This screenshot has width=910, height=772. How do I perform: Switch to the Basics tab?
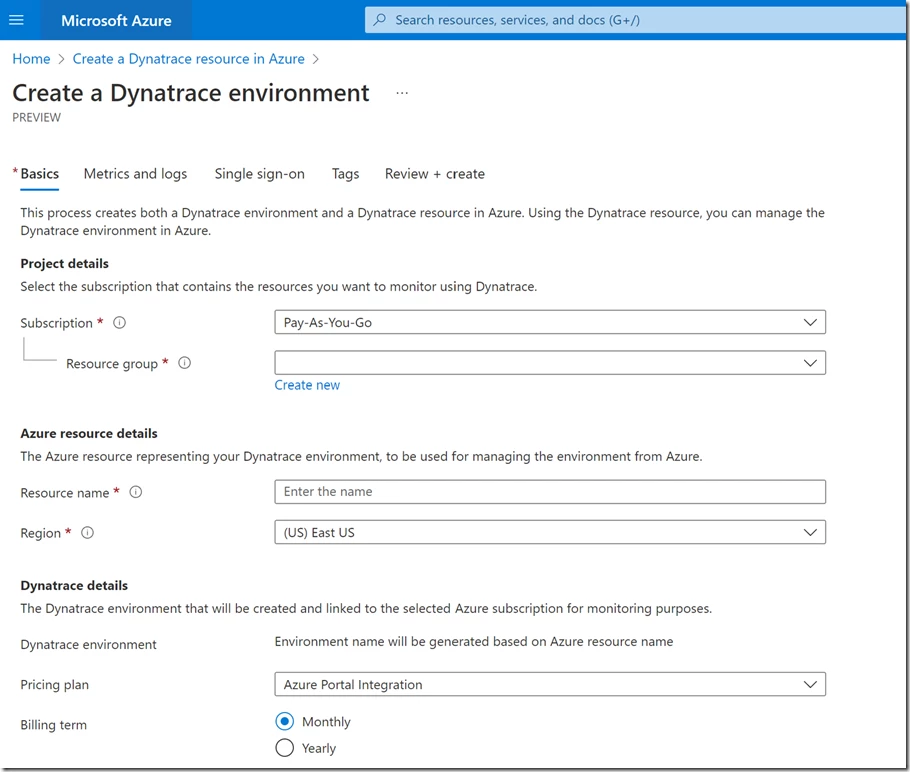tap(39, 174)
